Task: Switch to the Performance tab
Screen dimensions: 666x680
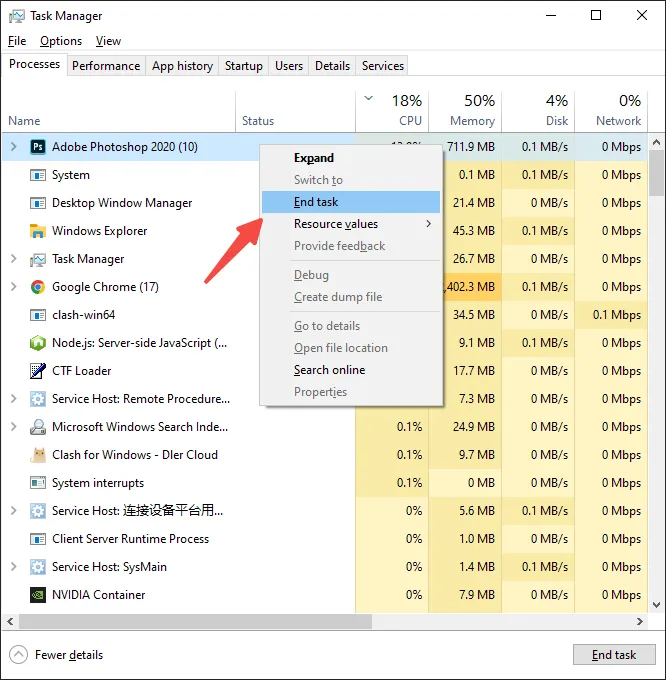Action: (106, 66)
